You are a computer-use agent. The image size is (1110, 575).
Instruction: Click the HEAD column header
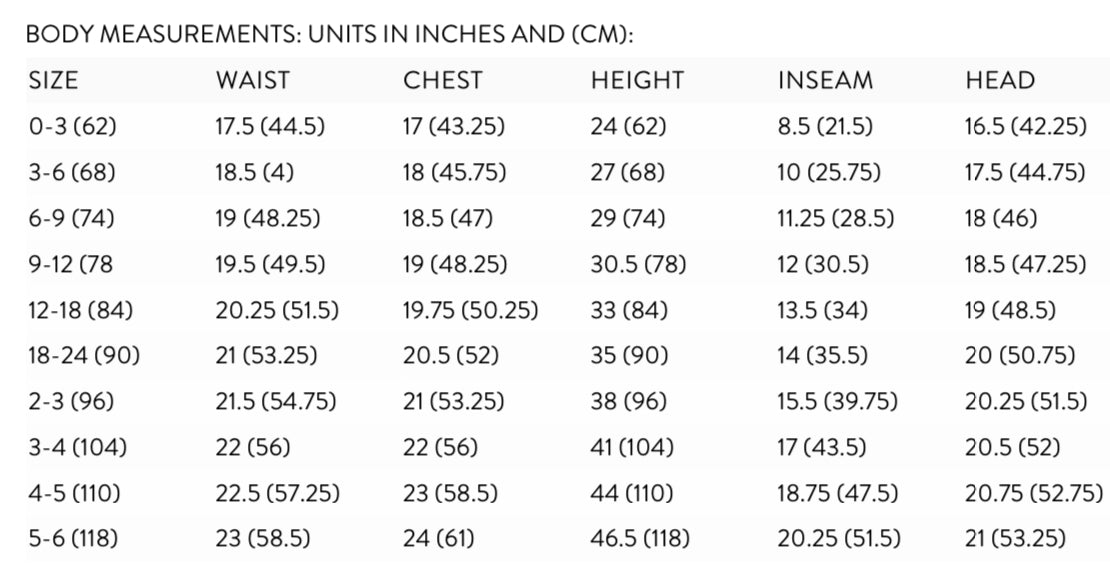click(x=1000, y=81)
